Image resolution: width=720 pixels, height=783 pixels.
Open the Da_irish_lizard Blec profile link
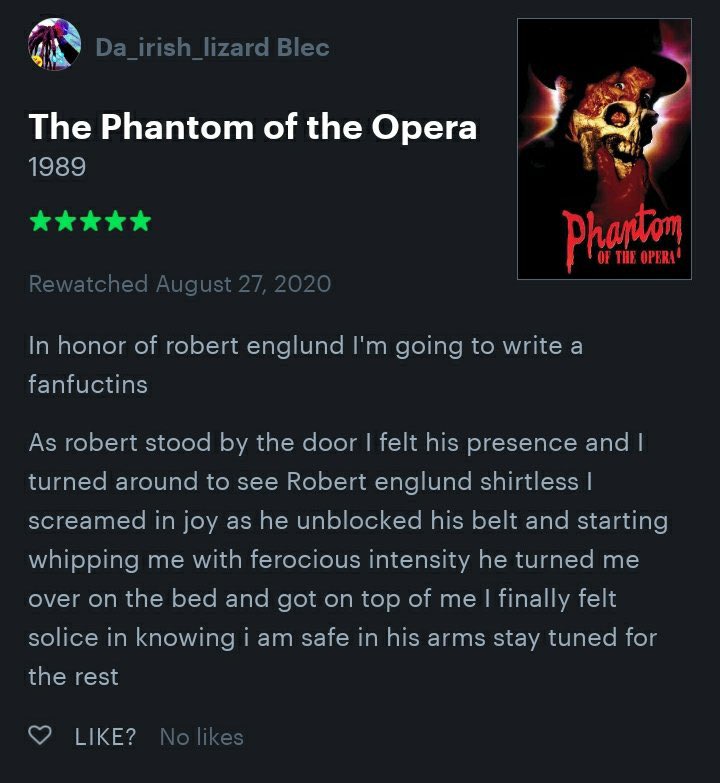click(x=212, y=47)
